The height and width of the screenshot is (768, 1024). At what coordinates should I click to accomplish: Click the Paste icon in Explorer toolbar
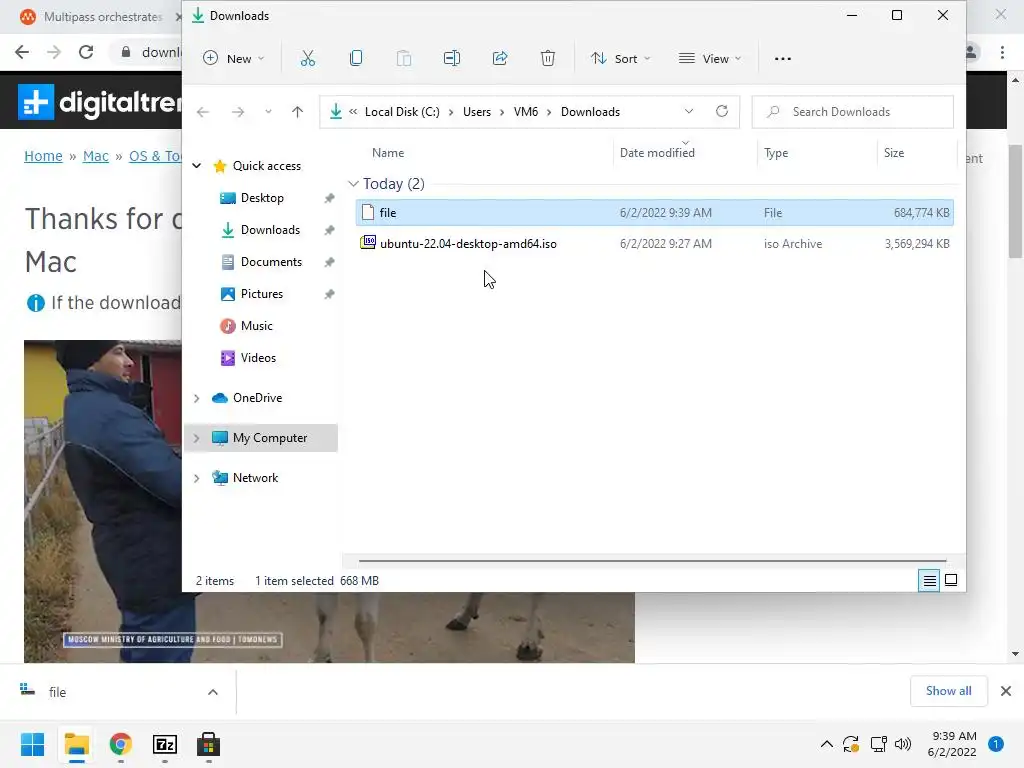[x=404, y=59]
